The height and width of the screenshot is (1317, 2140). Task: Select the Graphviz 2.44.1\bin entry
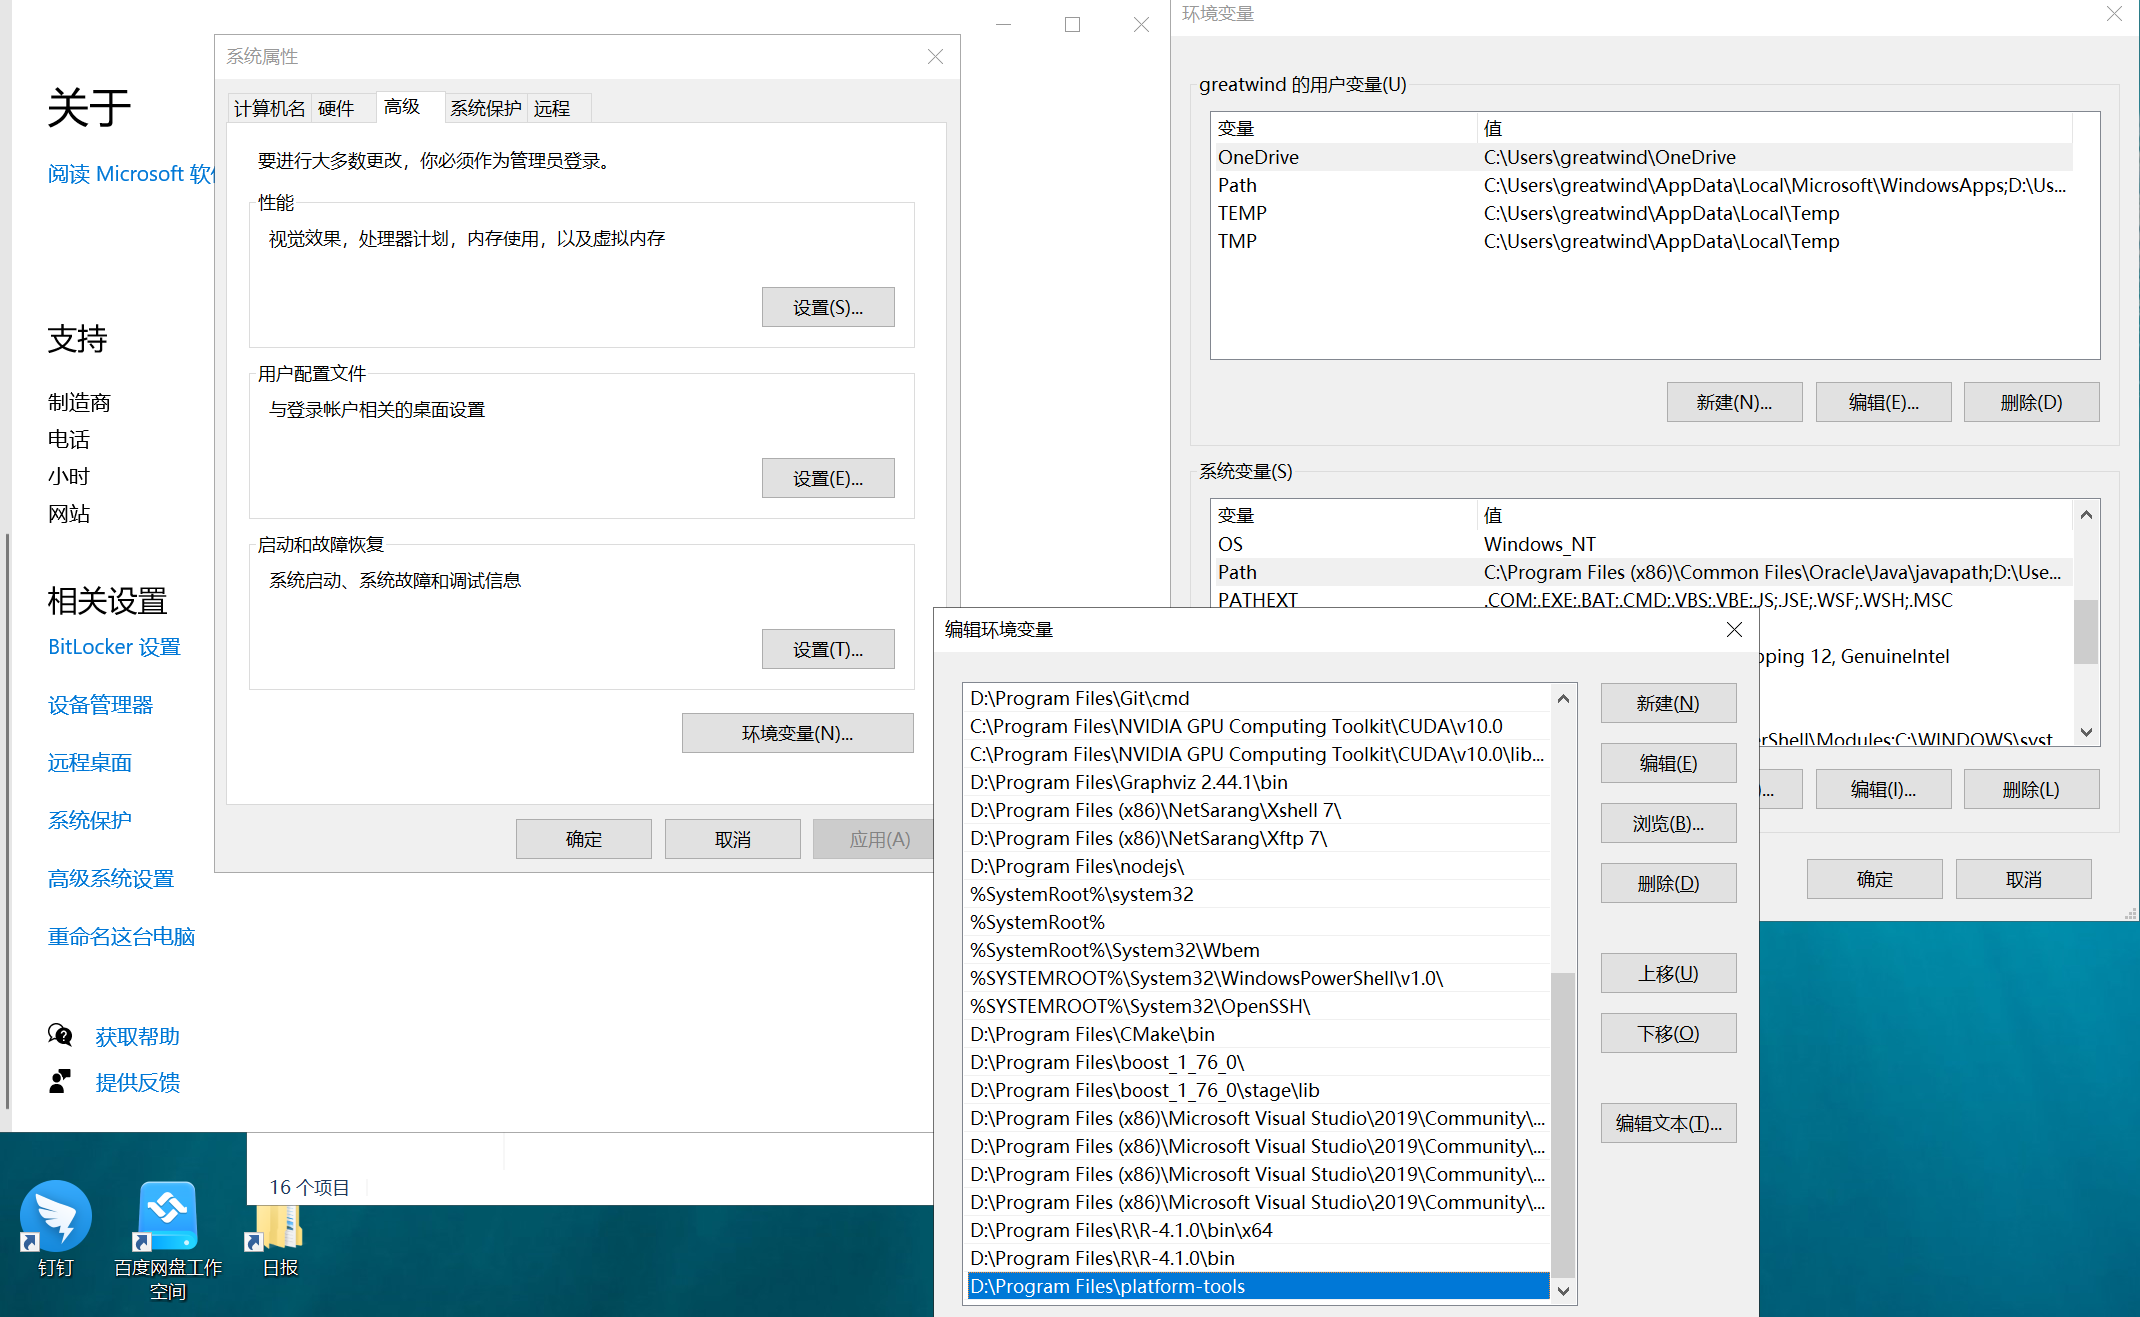coord(1258,782)
